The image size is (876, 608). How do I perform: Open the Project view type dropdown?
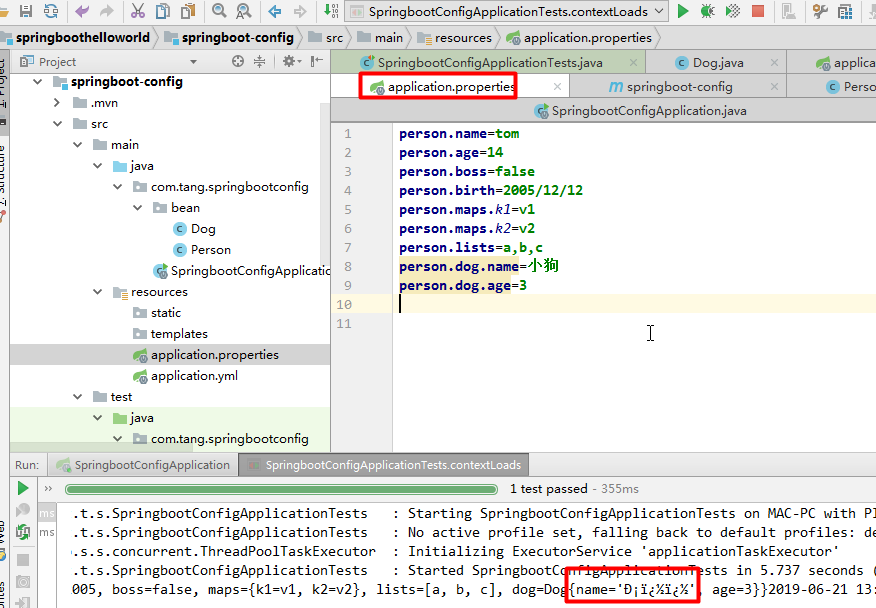tap(193, 61)
